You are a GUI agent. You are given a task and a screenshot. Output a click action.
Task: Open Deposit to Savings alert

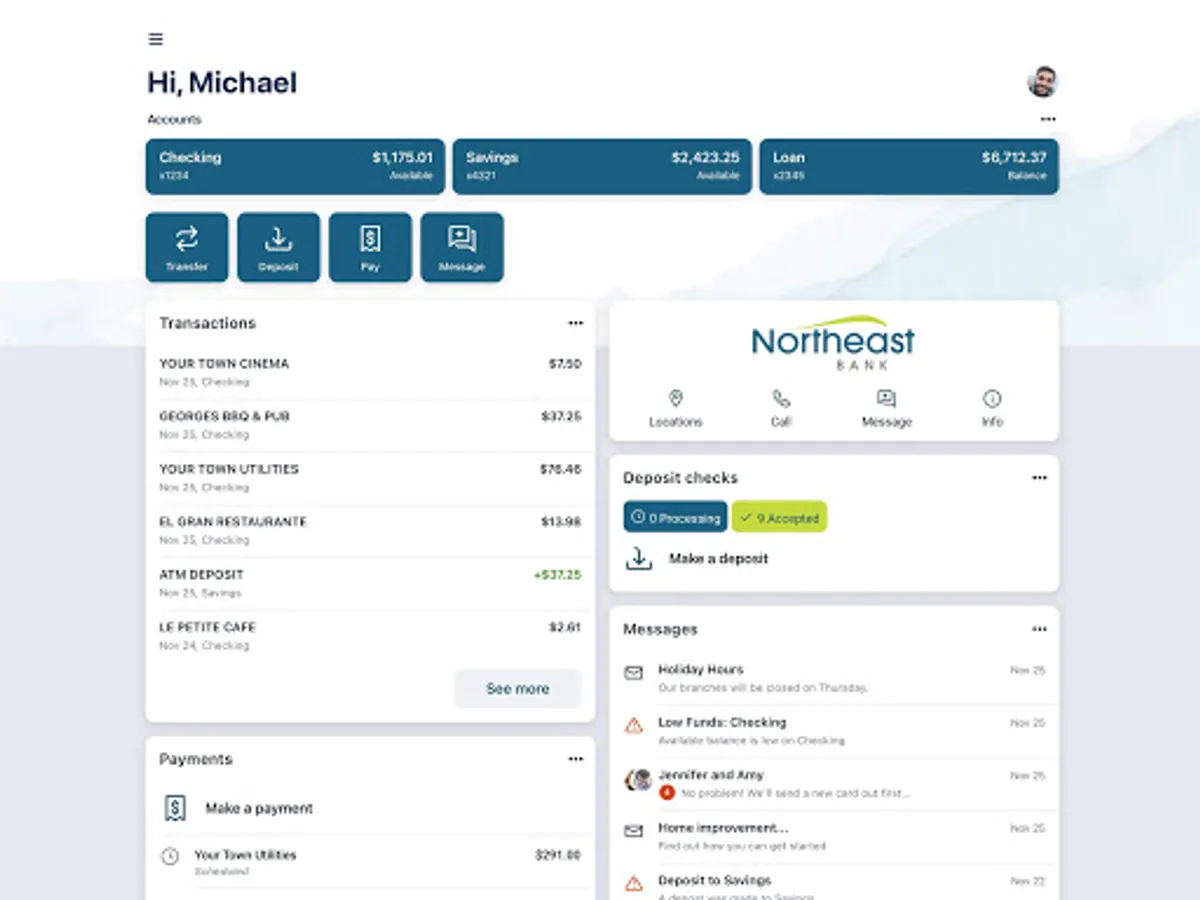point(834,883)
